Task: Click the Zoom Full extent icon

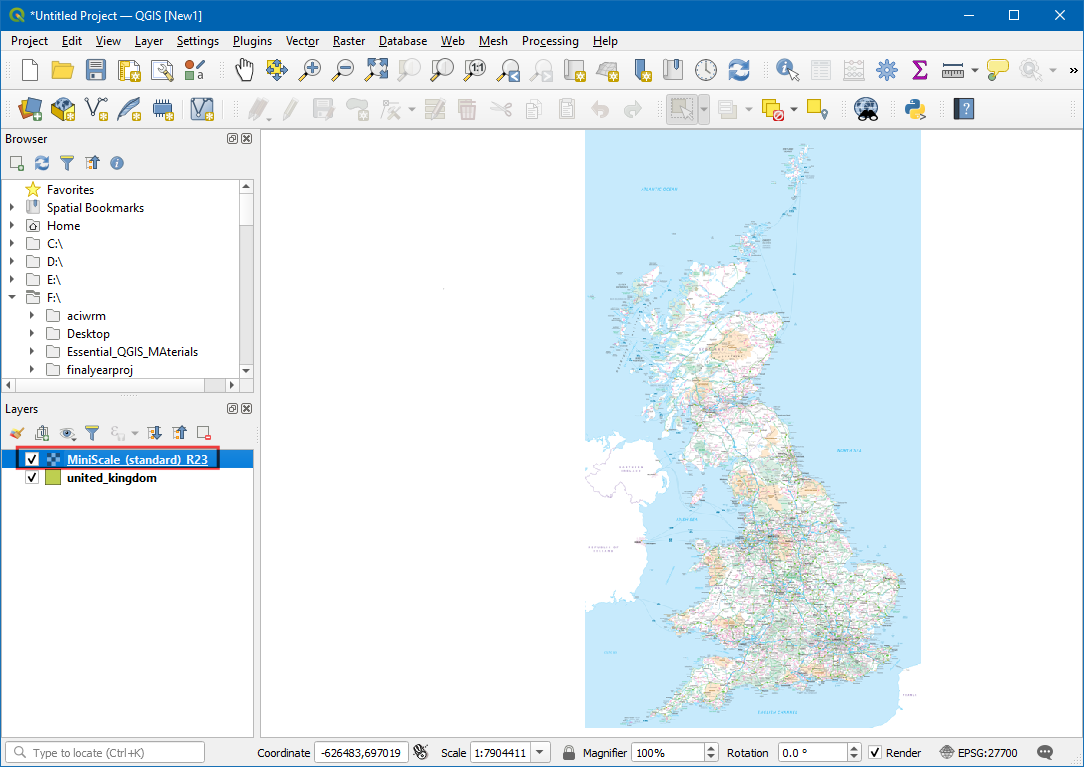Action: (376, 70)
